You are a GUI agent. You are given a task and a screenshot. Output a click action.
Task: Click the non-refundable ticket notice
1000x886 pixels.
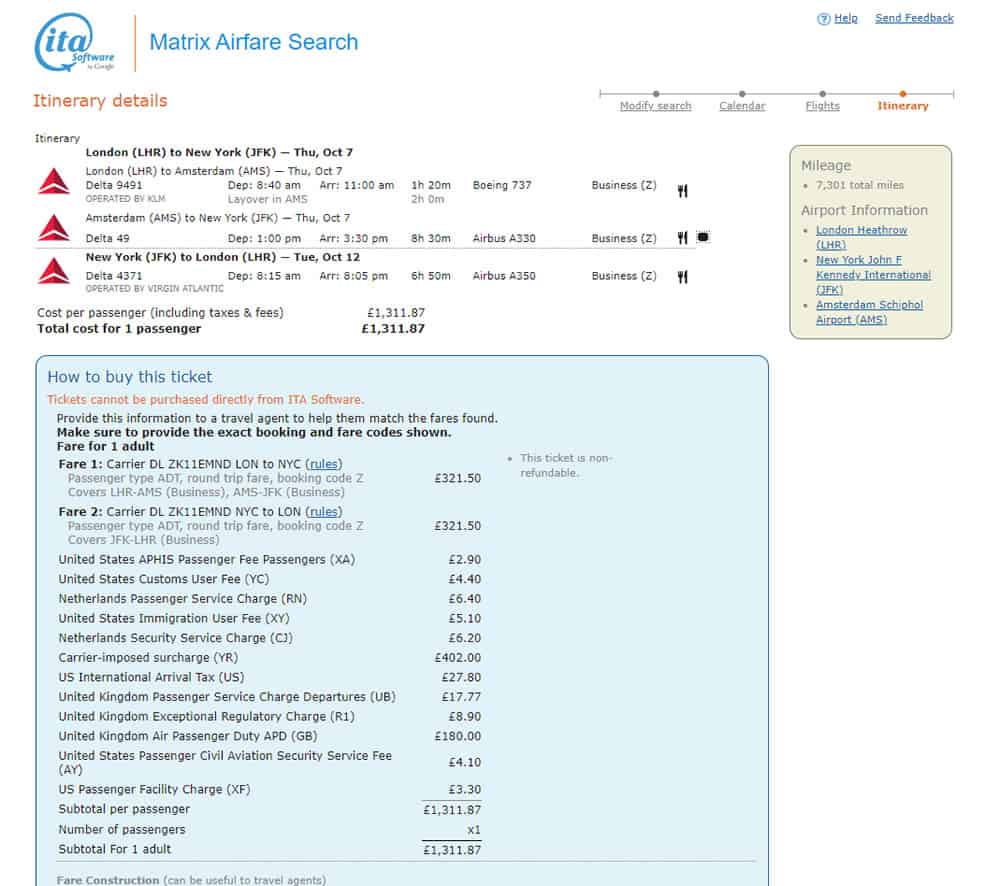click(x=566, y=466)
